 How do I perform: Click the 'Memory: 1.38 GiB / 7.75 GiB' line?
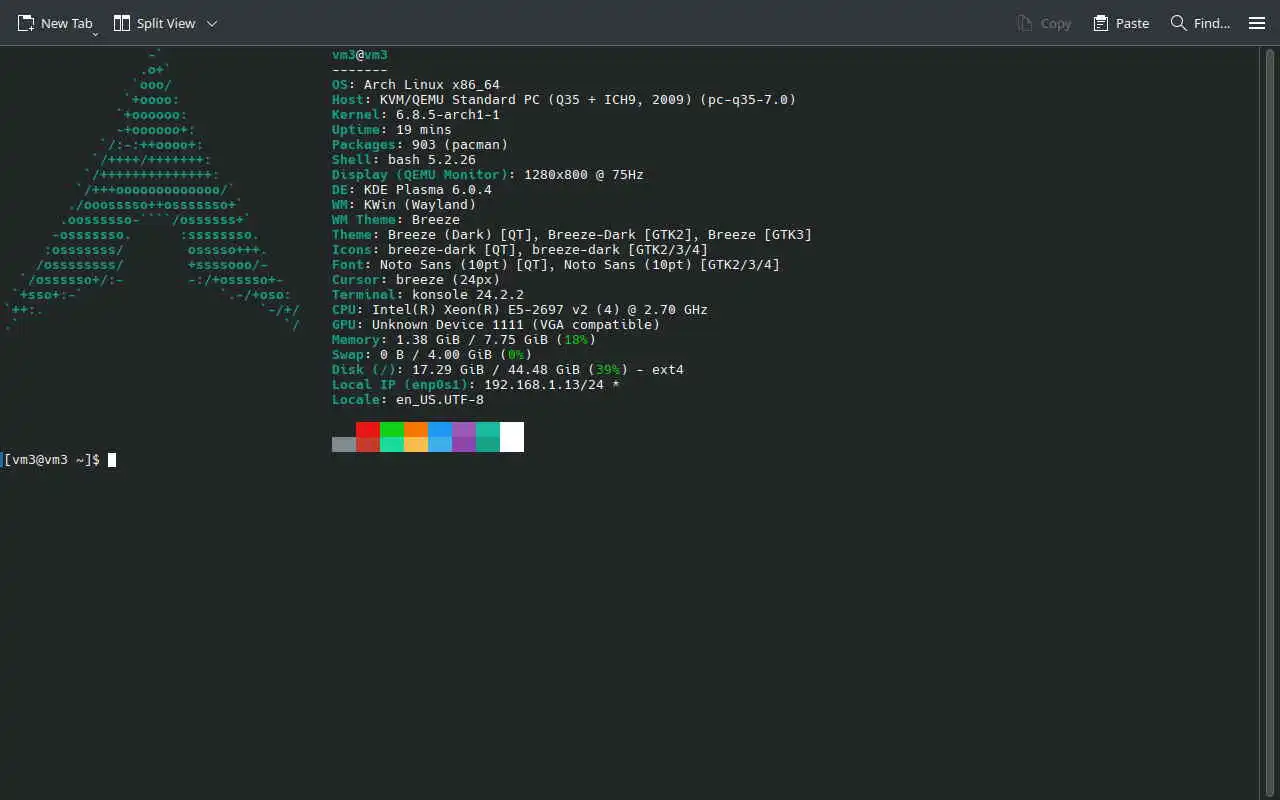point(464,340)
